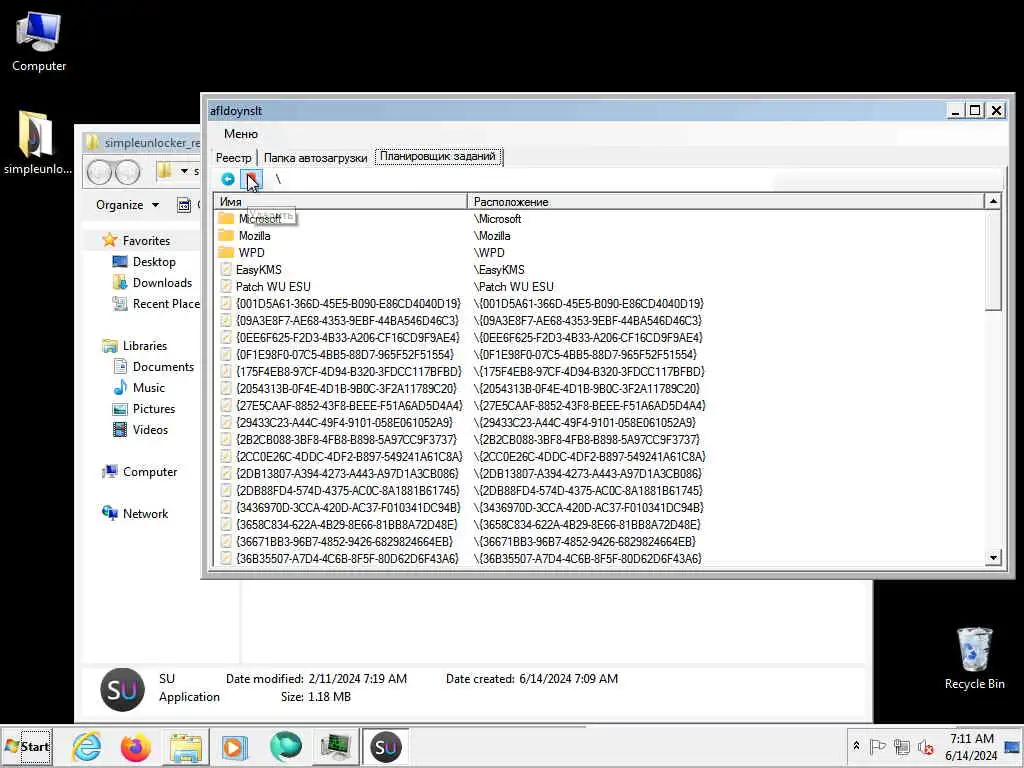Click the \Patch WU ESU location cell
This screenshot has width=1024, height=768.
point(513,287)
